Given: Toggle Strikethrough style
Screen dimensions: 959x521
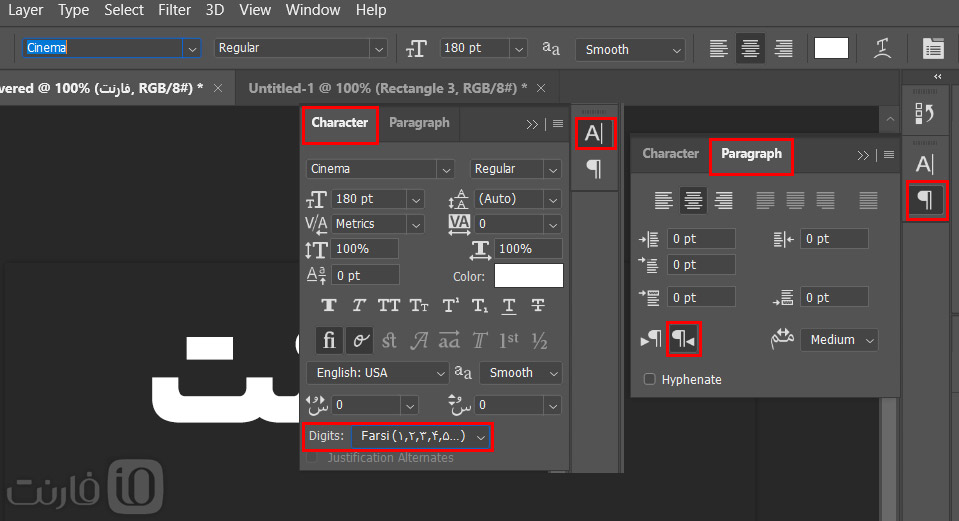Looking at the screenshot, I should [x=538, y=305].
